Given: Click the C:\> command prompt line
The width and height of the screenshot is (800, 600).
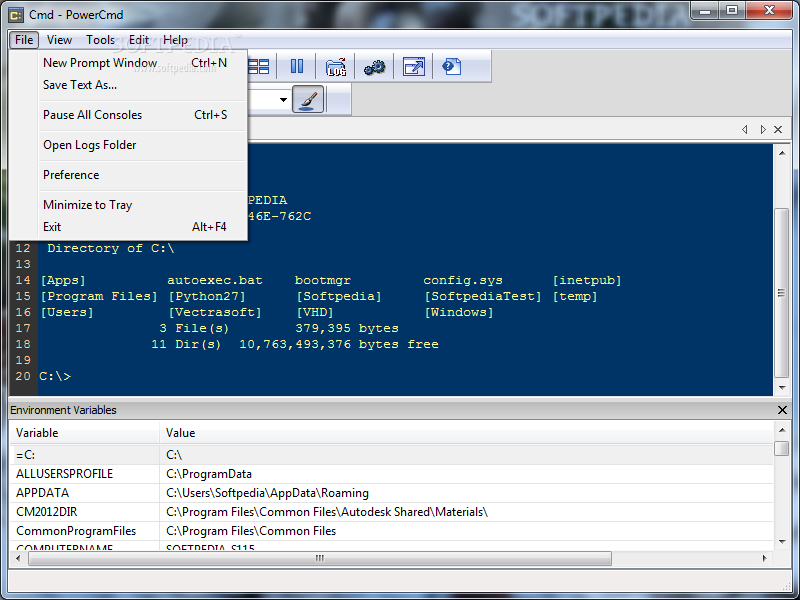Looking at the screenshot, I should [x=55, y=377].
